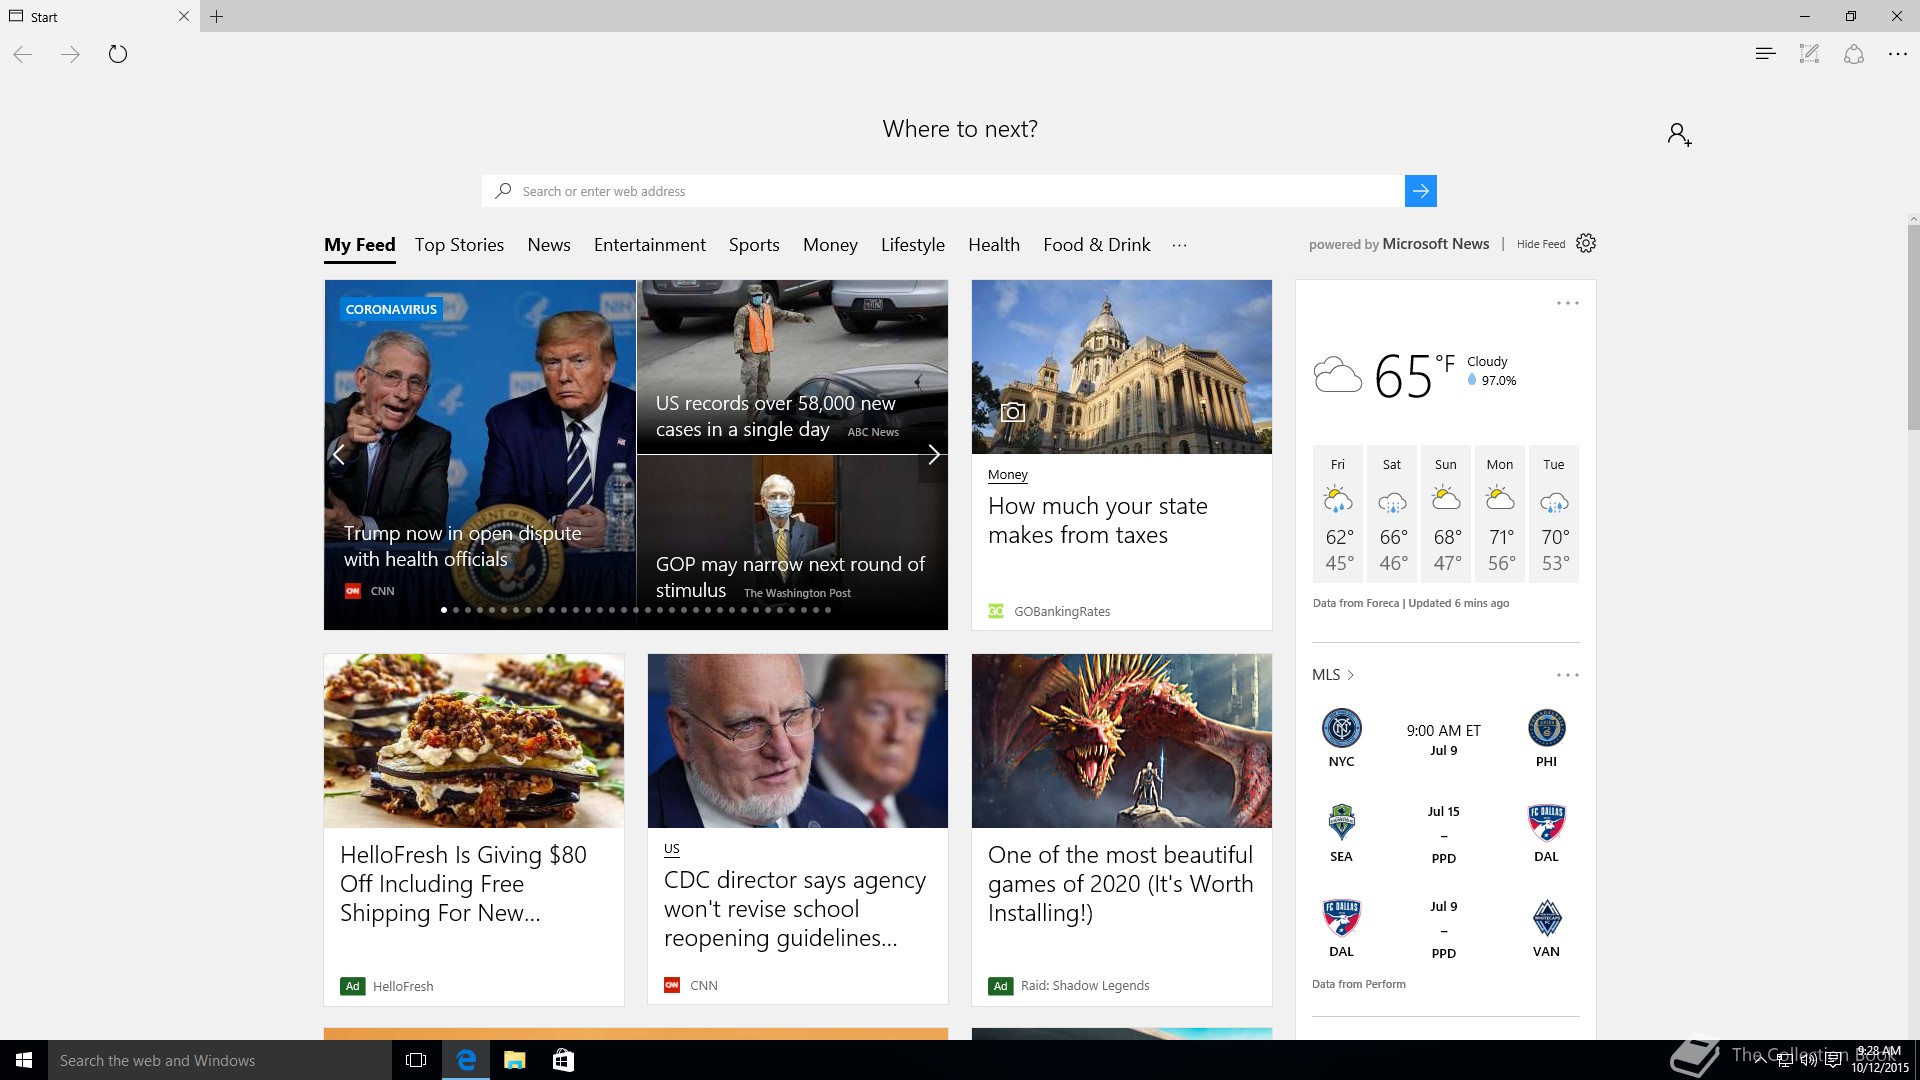The image size is (1920, 1080).
Task: Open the Health tab
Action: click(x=994, y=245)
